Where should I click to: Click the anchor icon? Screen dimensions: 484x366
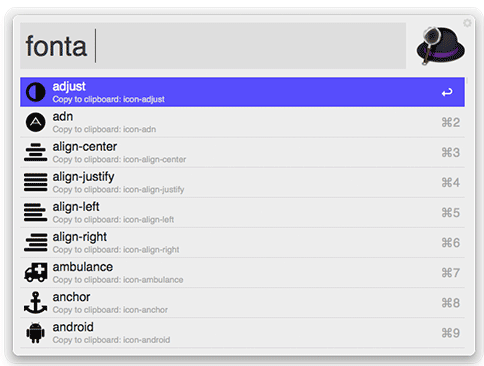(35, 303)
